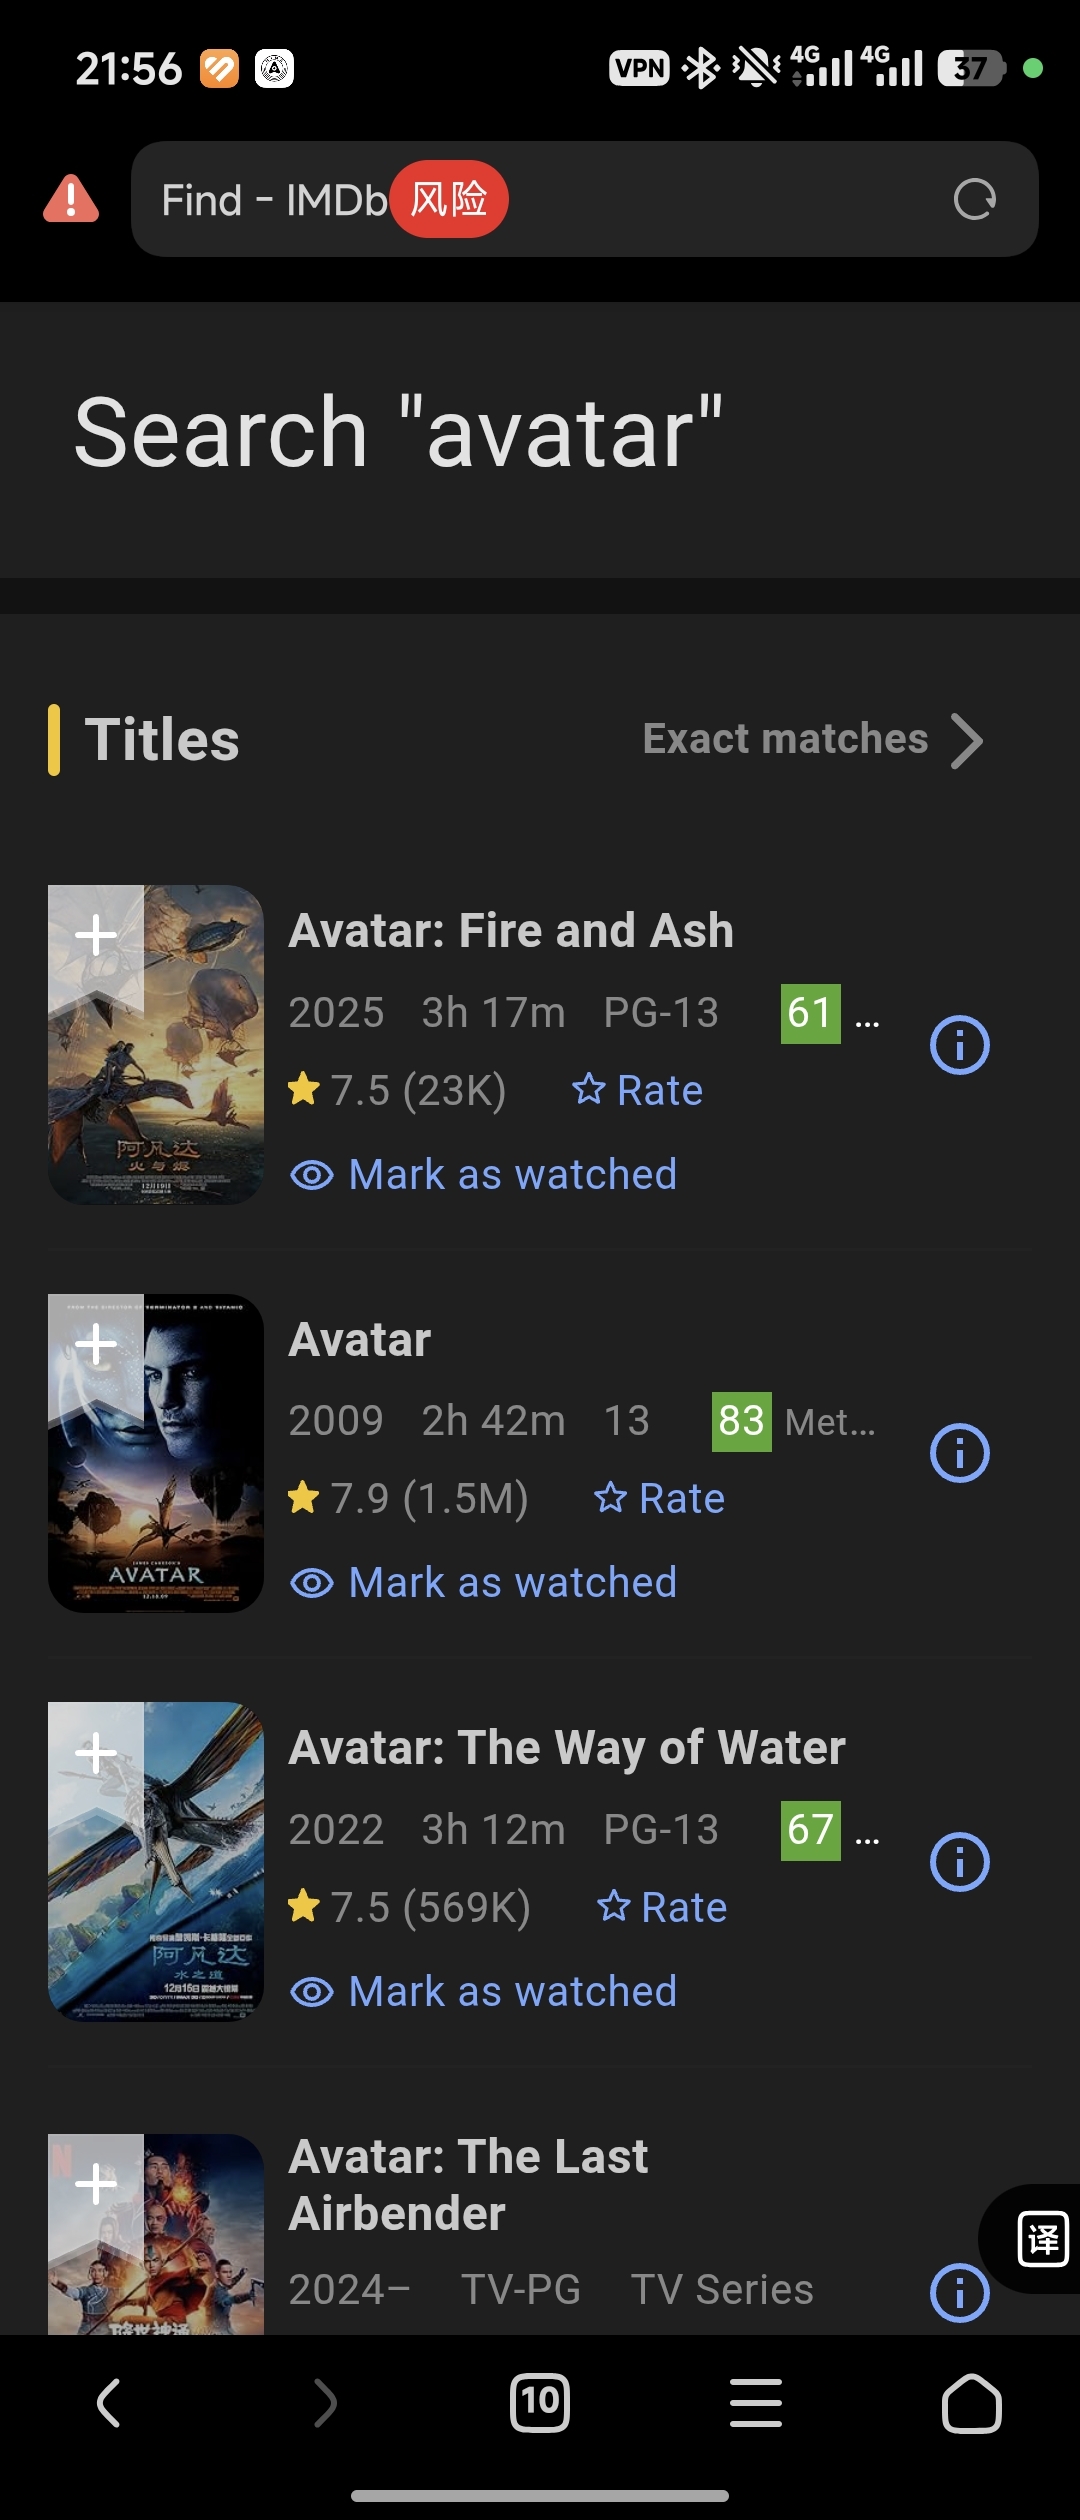The image size is (1080, 2520).
Task: Mark Avatar: The Way of Water as watched
Action: 484,1992
